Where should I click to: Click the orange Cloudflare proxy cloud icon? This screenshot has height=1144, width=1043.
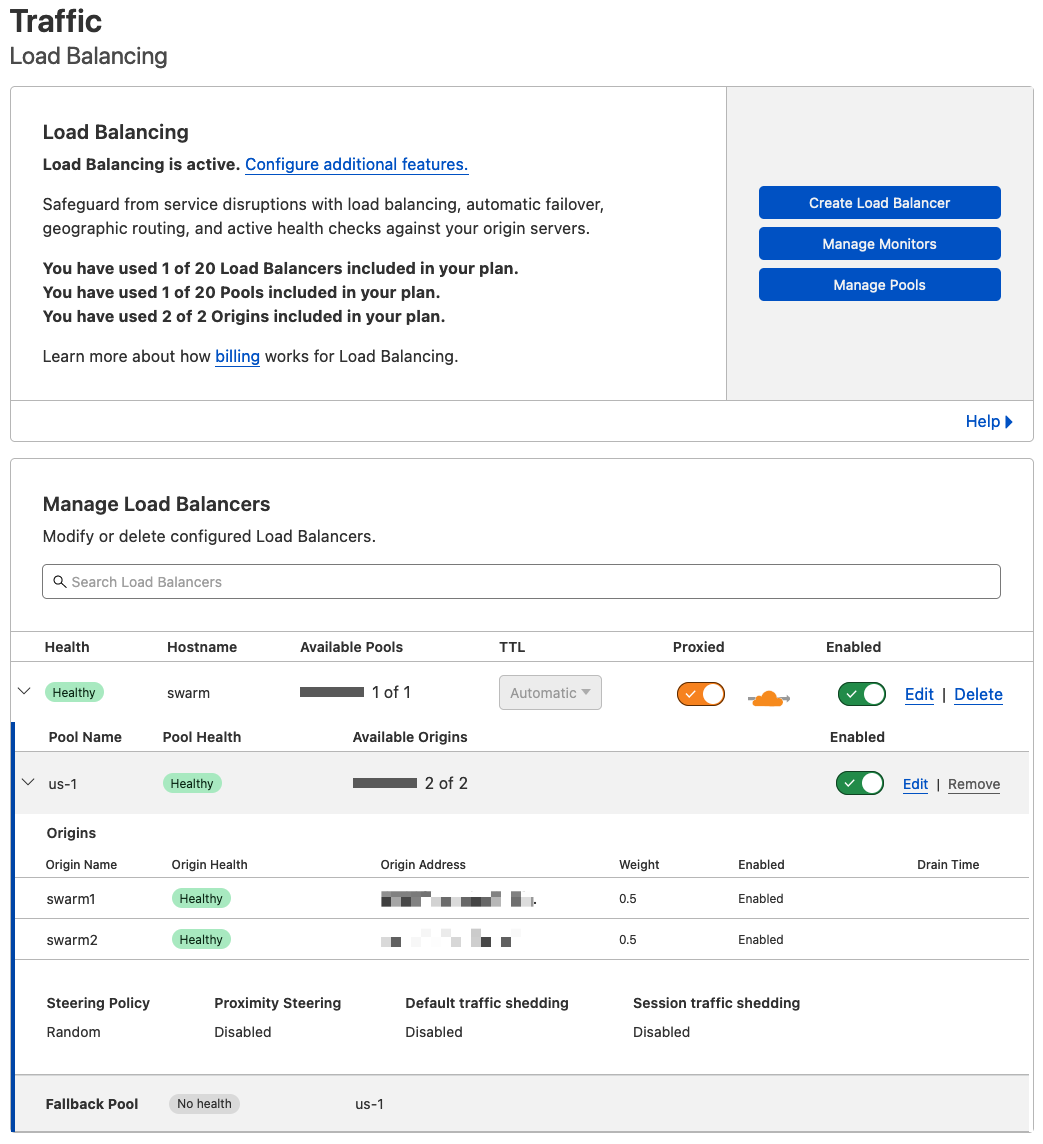(768, 698)
